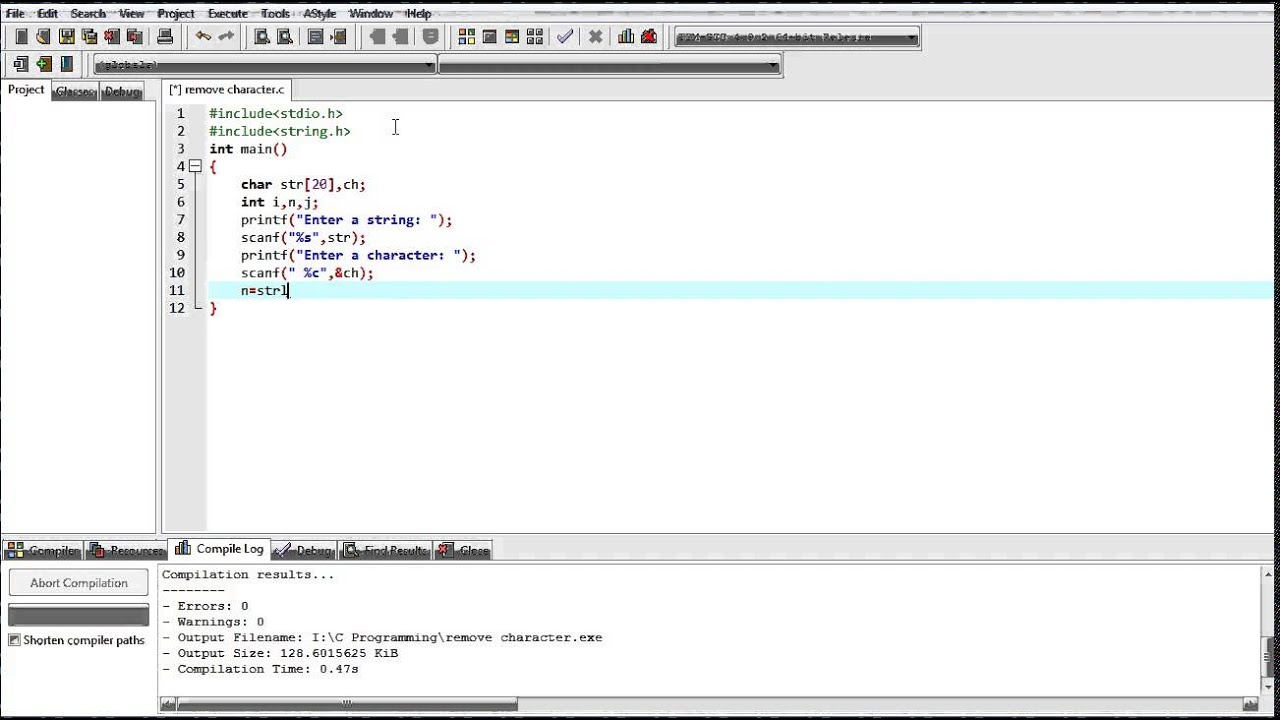Screen dimensions: 1280x720
Task: Click the Output Filename line in log
Action: pos(382,637)
